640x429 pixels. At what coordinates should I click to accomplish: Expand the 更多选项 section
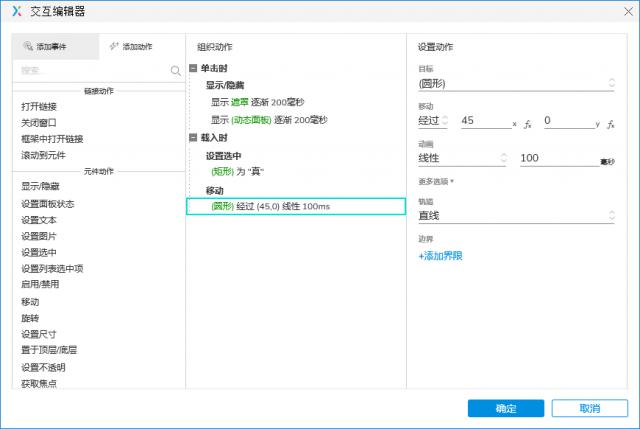pyautogui.click(x=436, y=181)
